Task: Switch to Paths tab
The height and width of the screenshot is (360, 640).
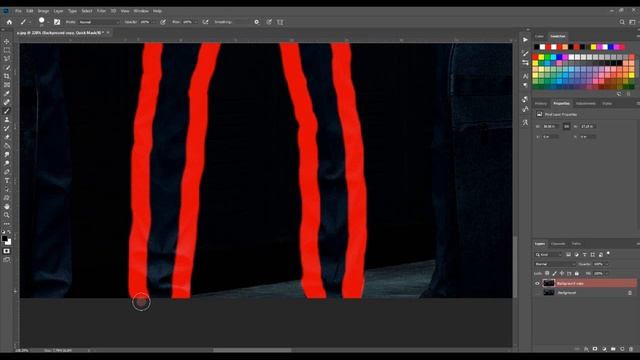Action: tap(576, 244)
